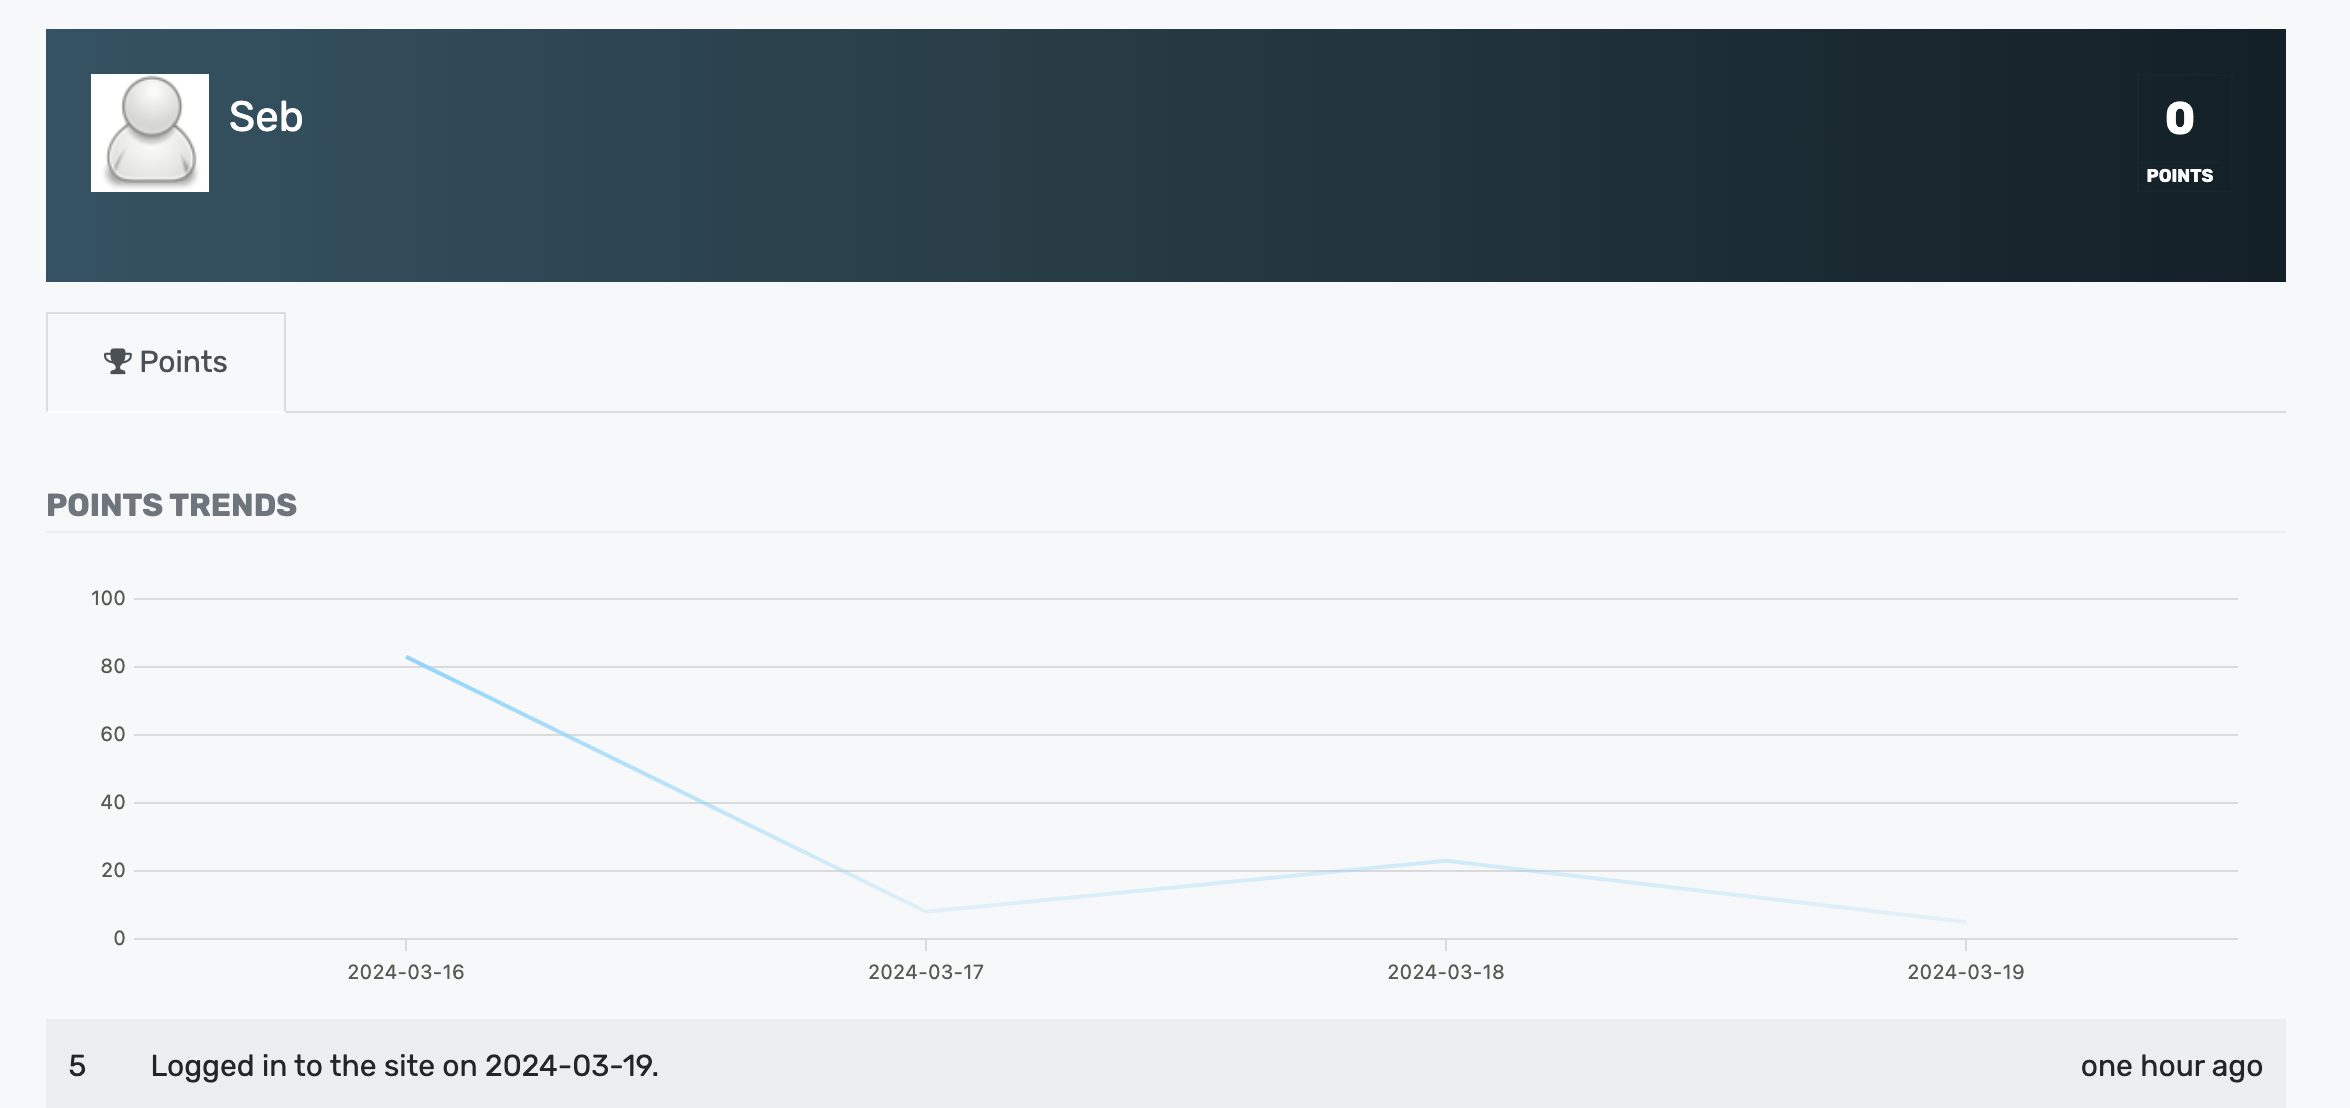Click the 2024-03-17 x-axis date label
The image size is (2350, 1108).
pos(926,972)
